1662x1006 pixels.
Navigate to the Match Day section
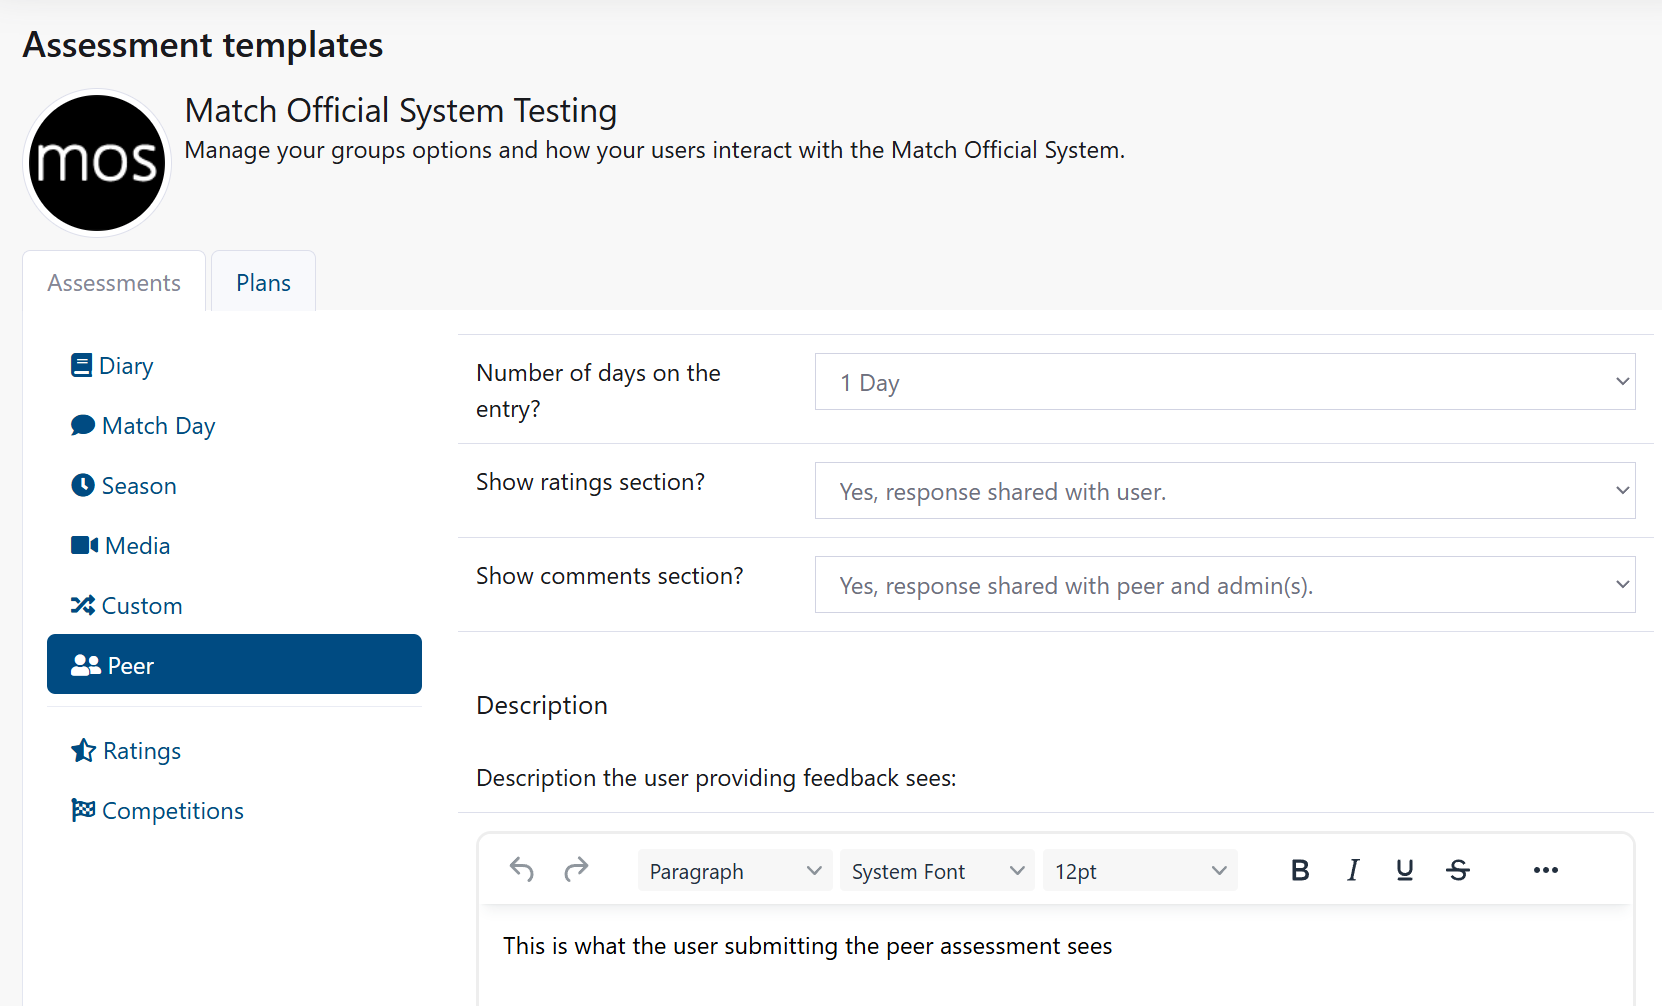point(158,425)
